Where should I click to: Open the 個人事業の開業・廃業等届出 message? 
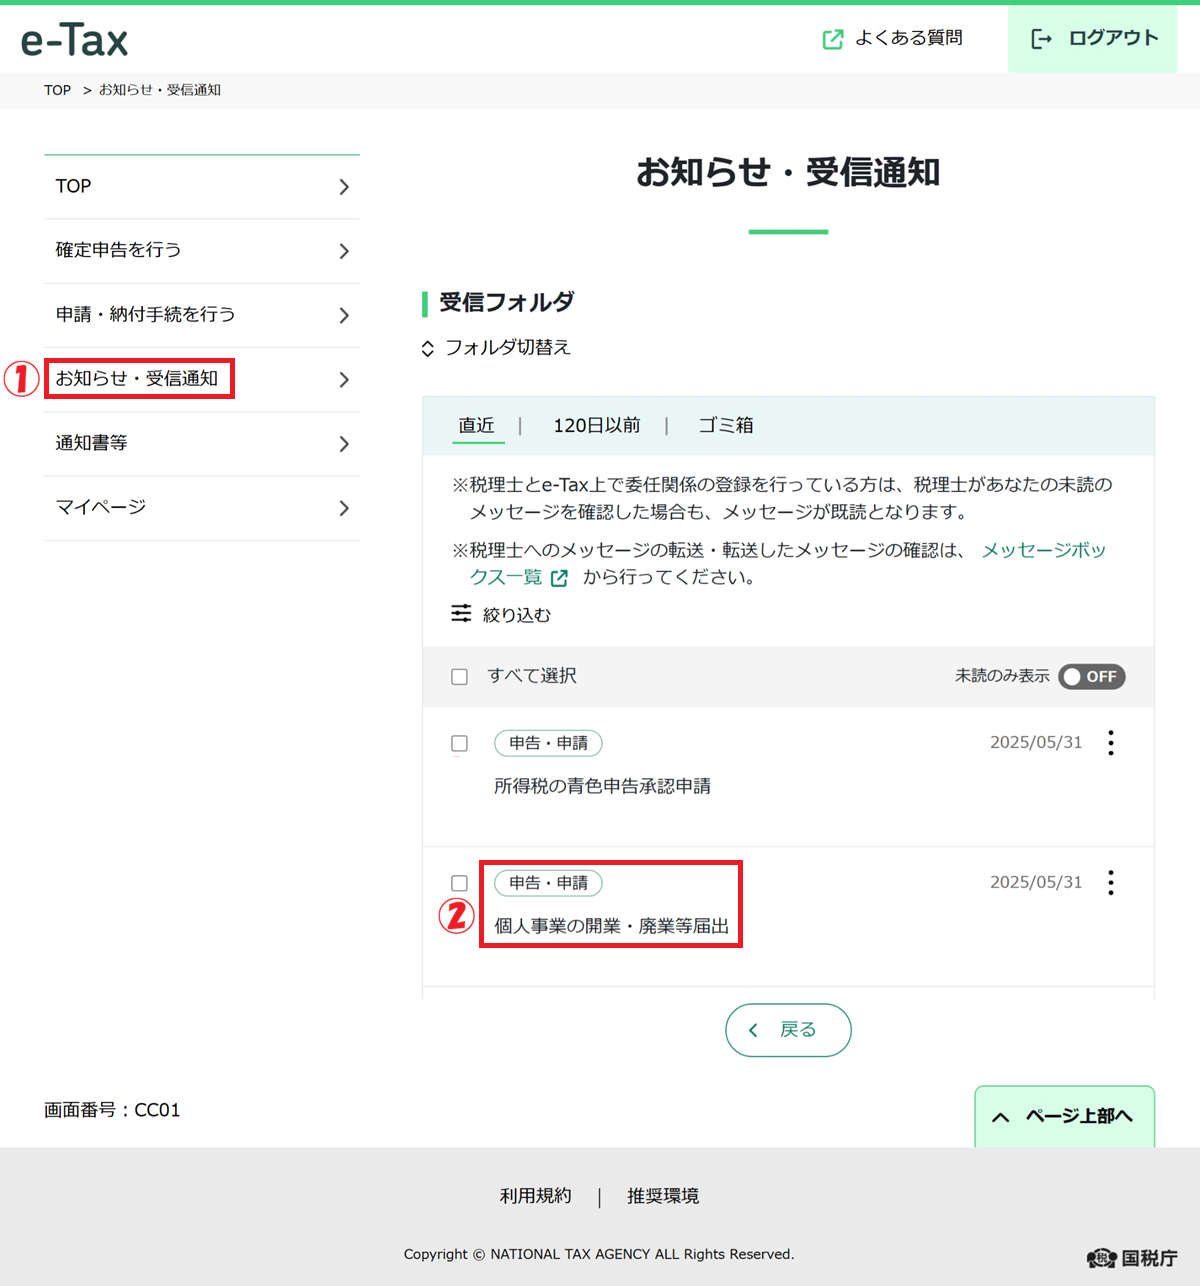[611, 926]
